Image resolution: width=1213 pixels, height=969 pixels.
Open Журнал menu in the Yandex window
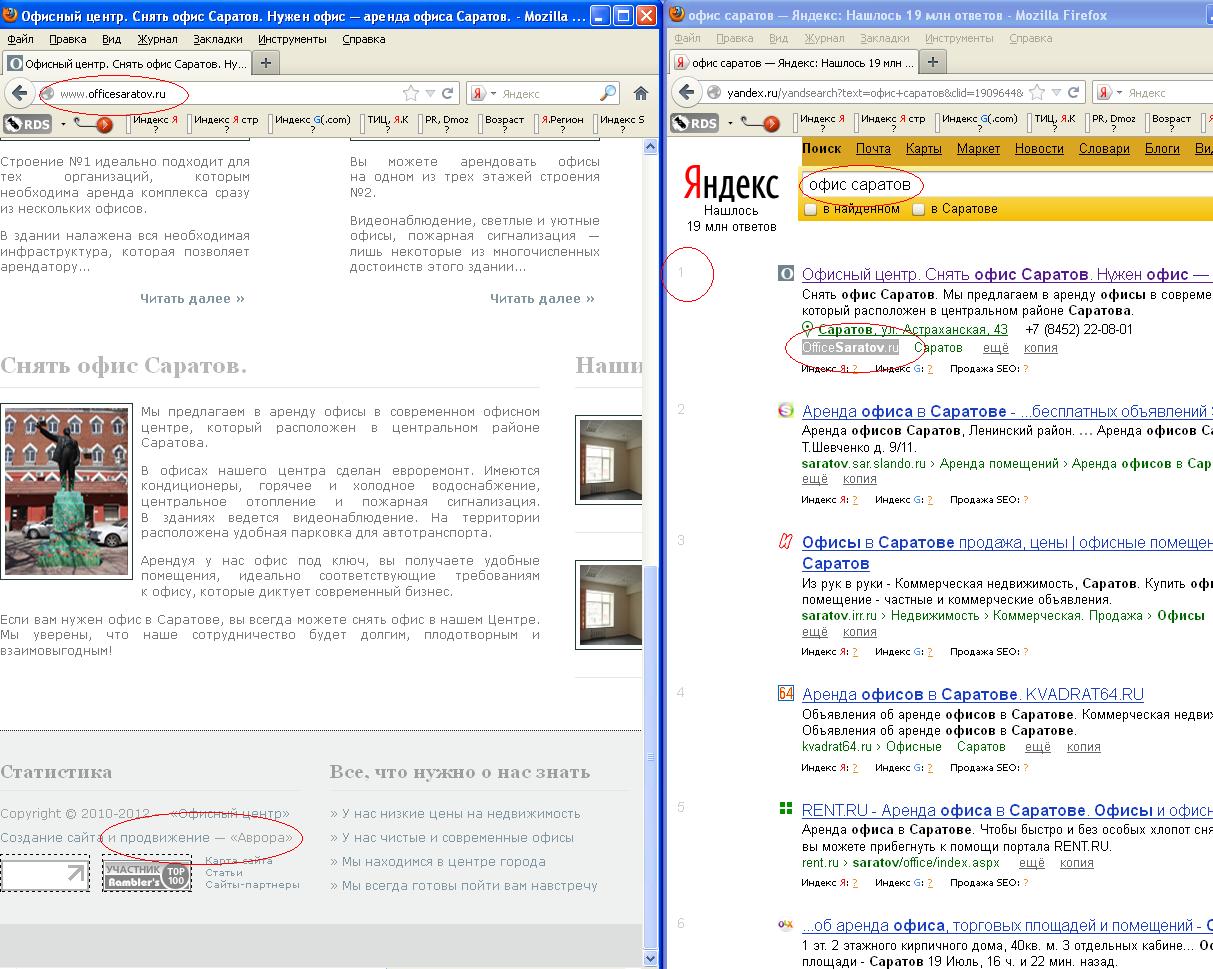pos(825,38)
